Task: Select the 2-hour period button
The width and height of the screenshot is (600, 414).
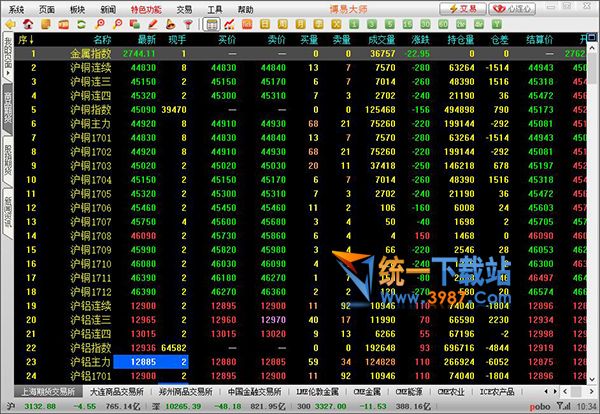Action: [461, 24]
